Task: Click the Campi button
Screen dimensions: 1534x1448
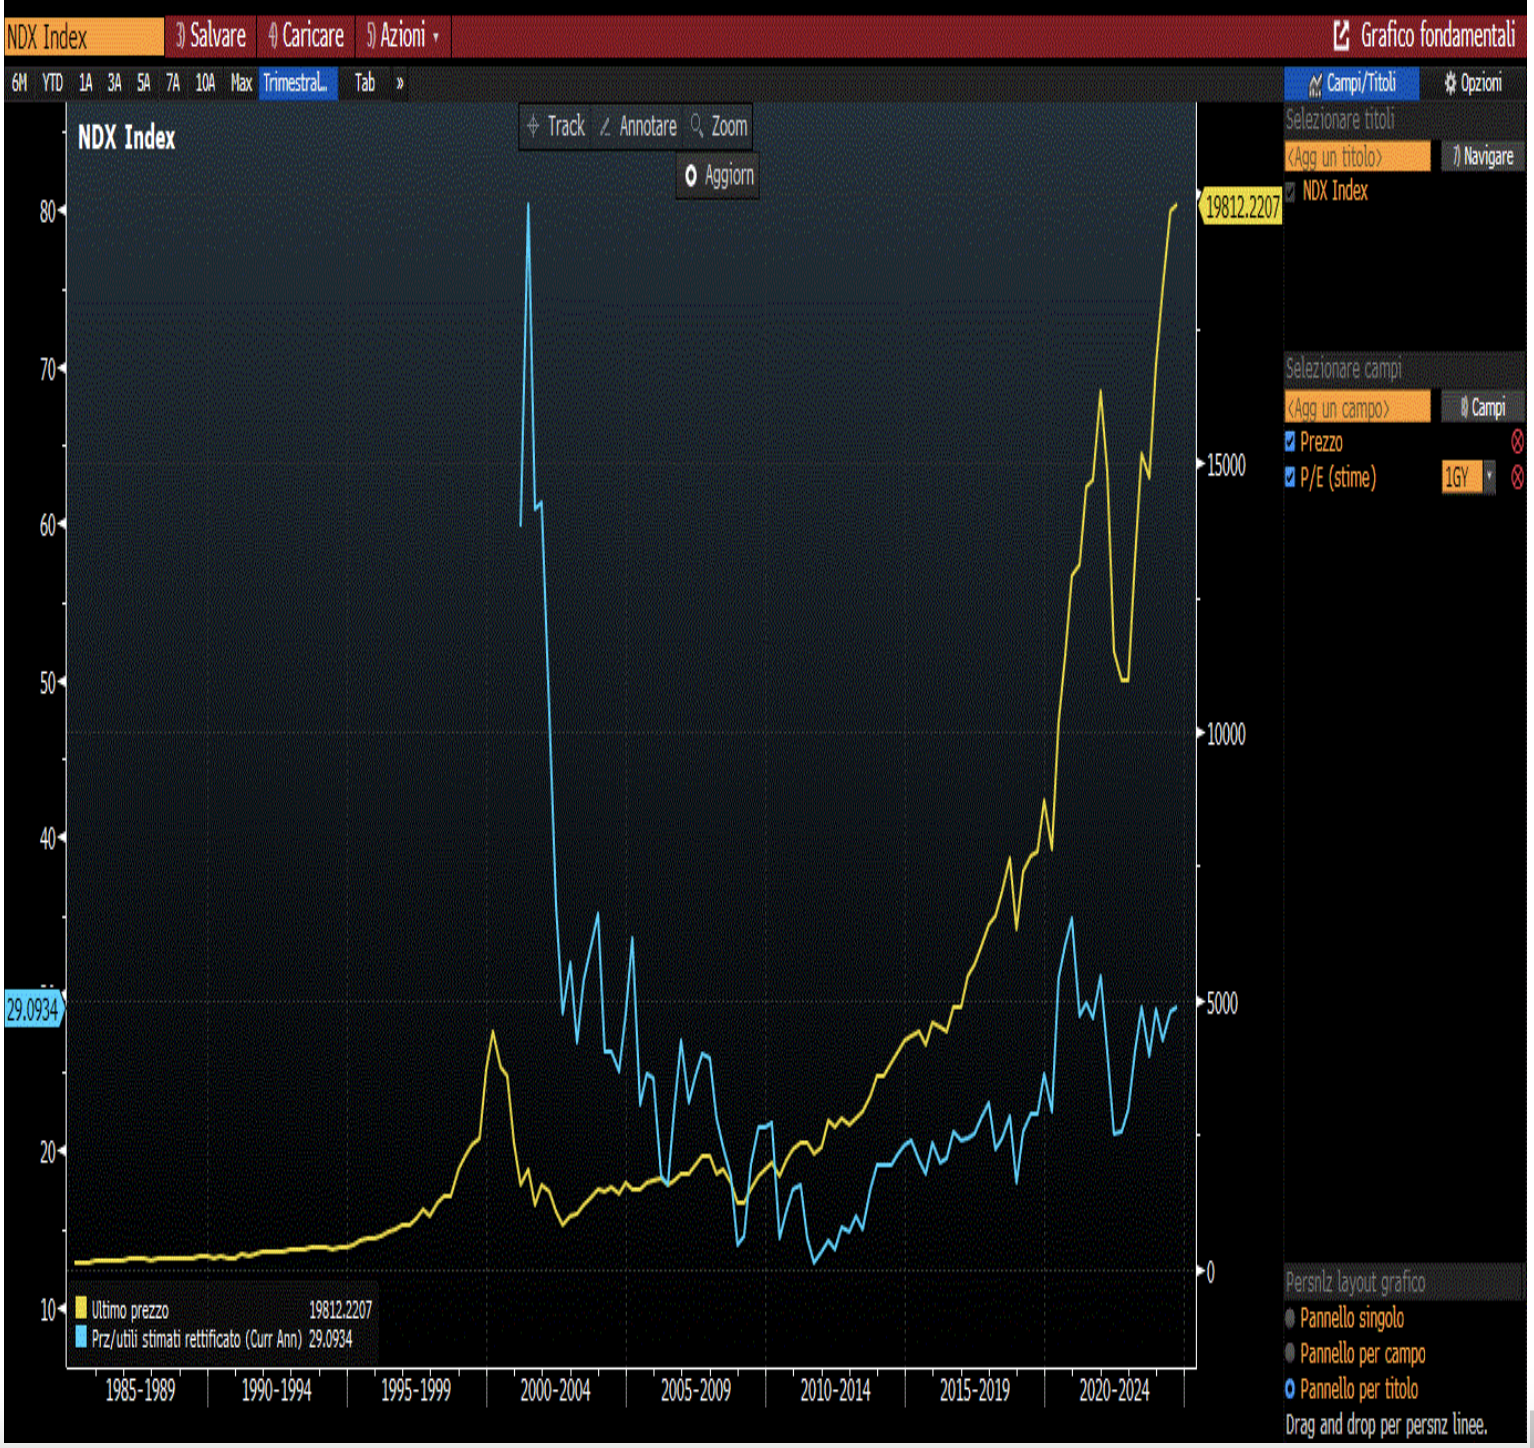Action: [1482, 407]
